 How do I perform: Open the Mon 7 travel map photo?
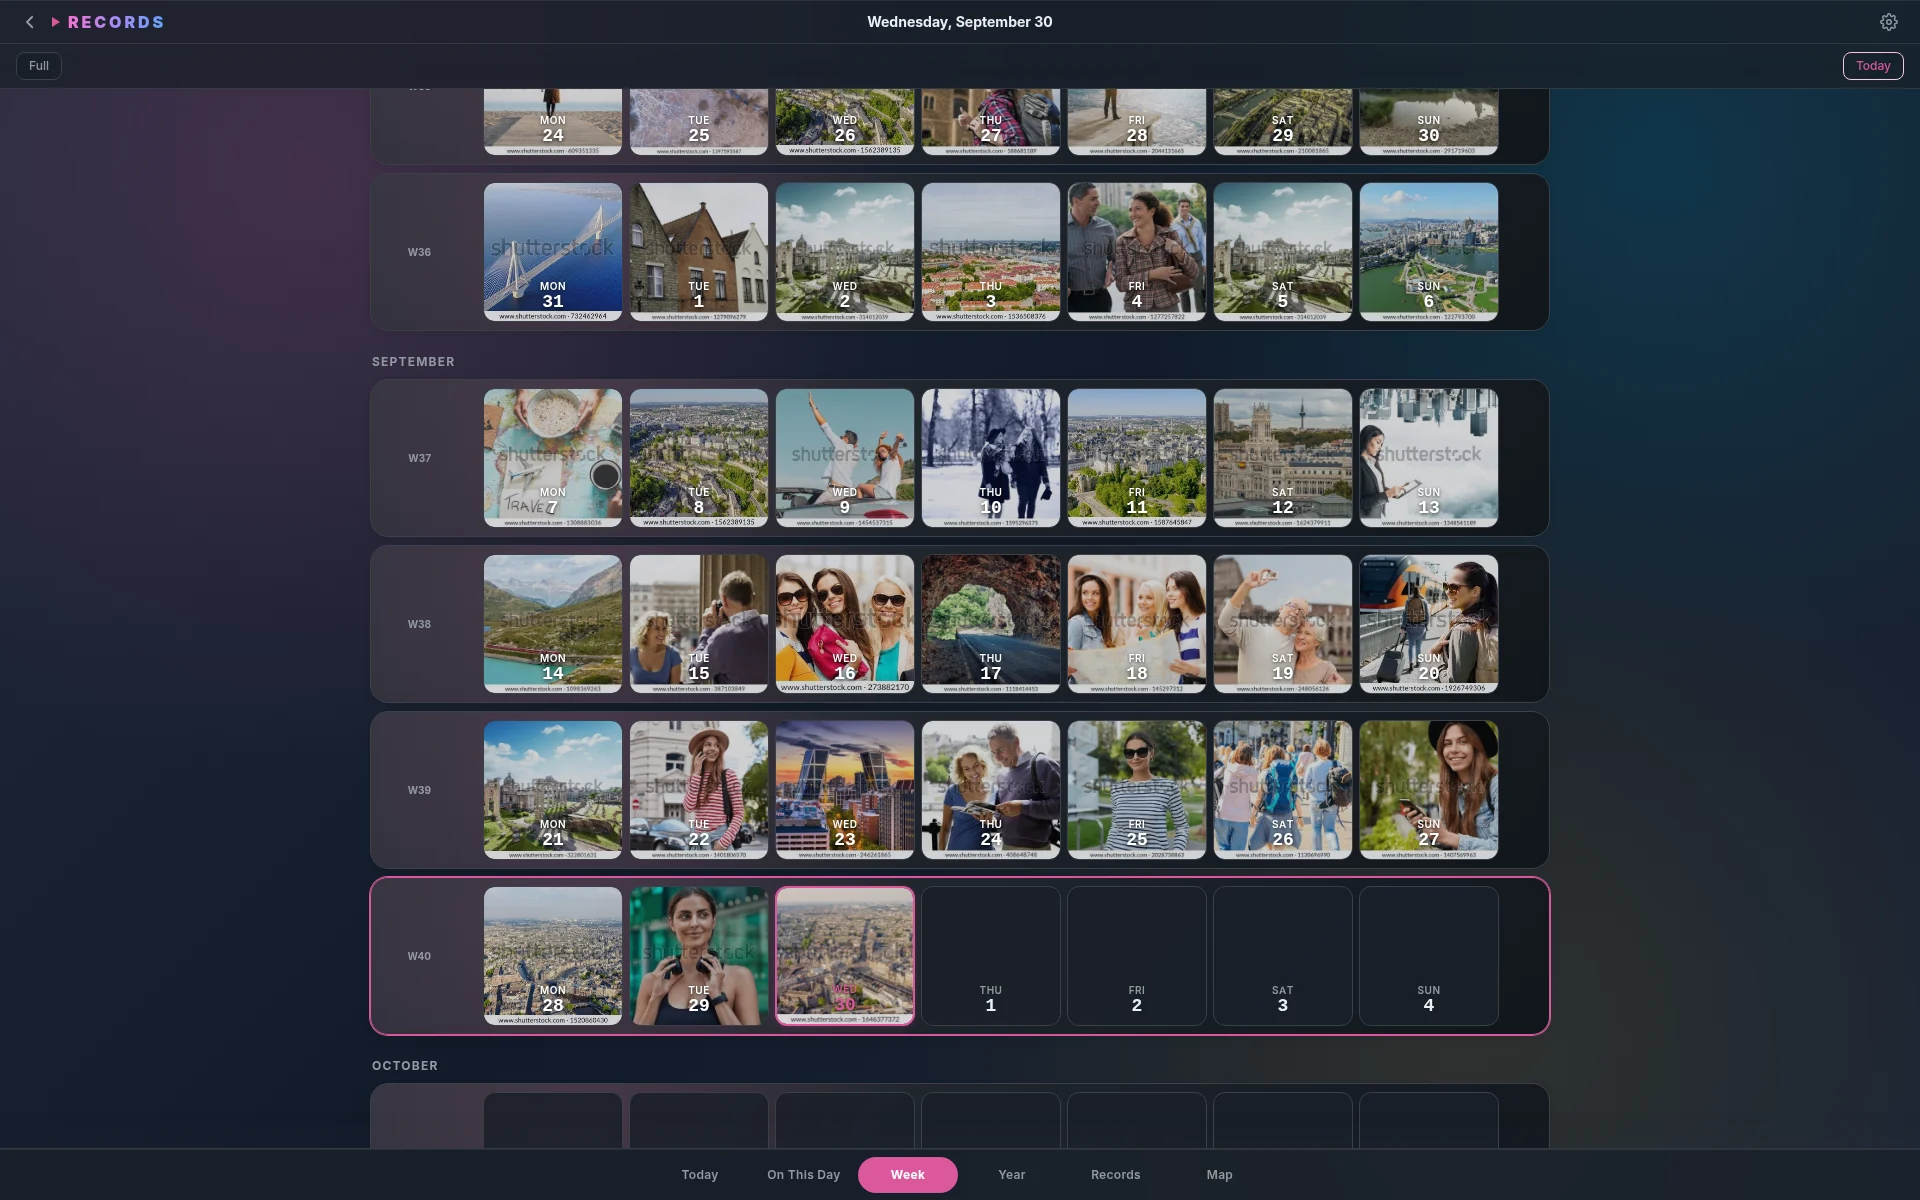click(x=553, y=458)
